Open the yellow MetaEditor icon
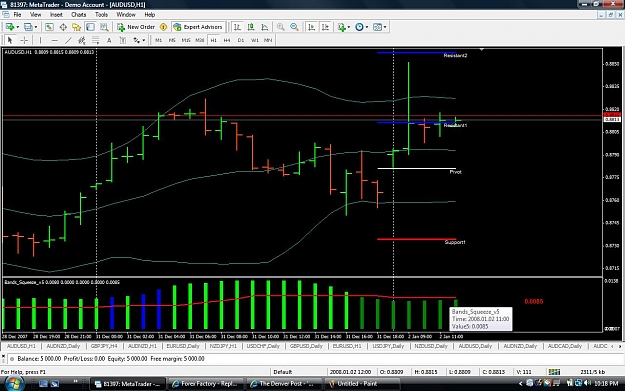This screenshot has height=391, width=625. pyautogui.click(x=163, y=27)
